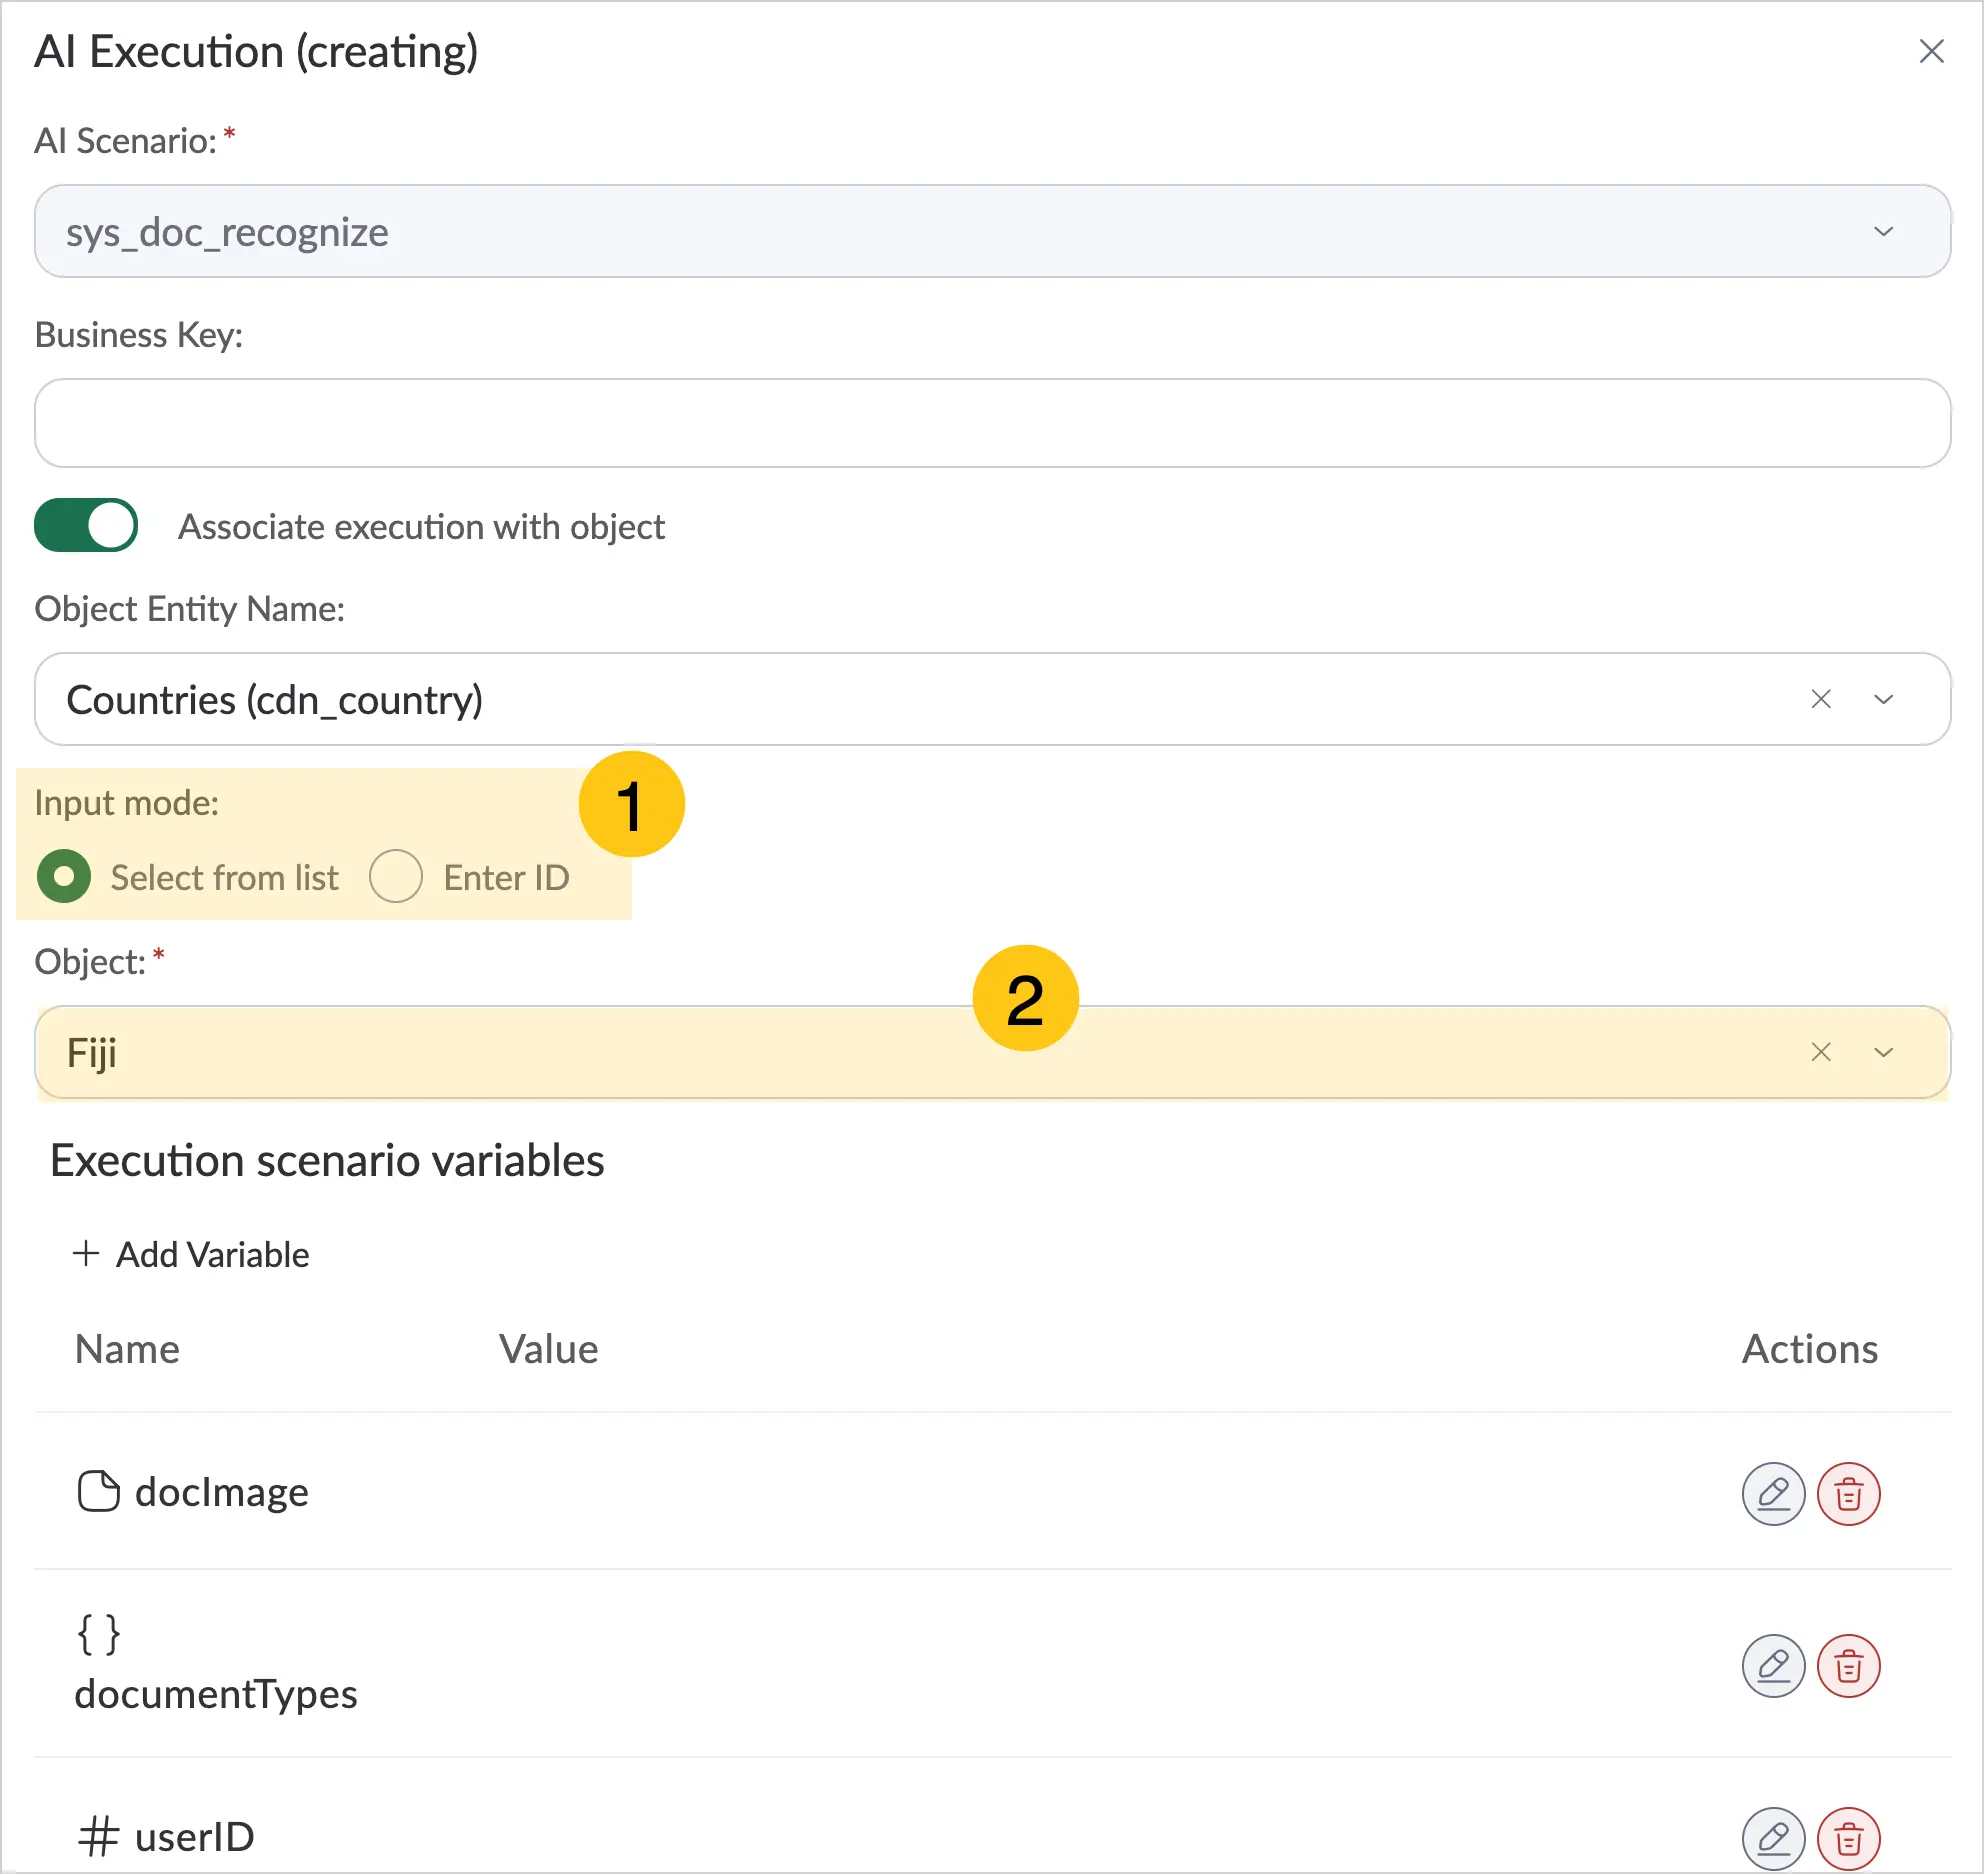The height and width of the screenshot is (1874, 1984).
Task: Edit the documentTypes variable
Action: 1773,1666
